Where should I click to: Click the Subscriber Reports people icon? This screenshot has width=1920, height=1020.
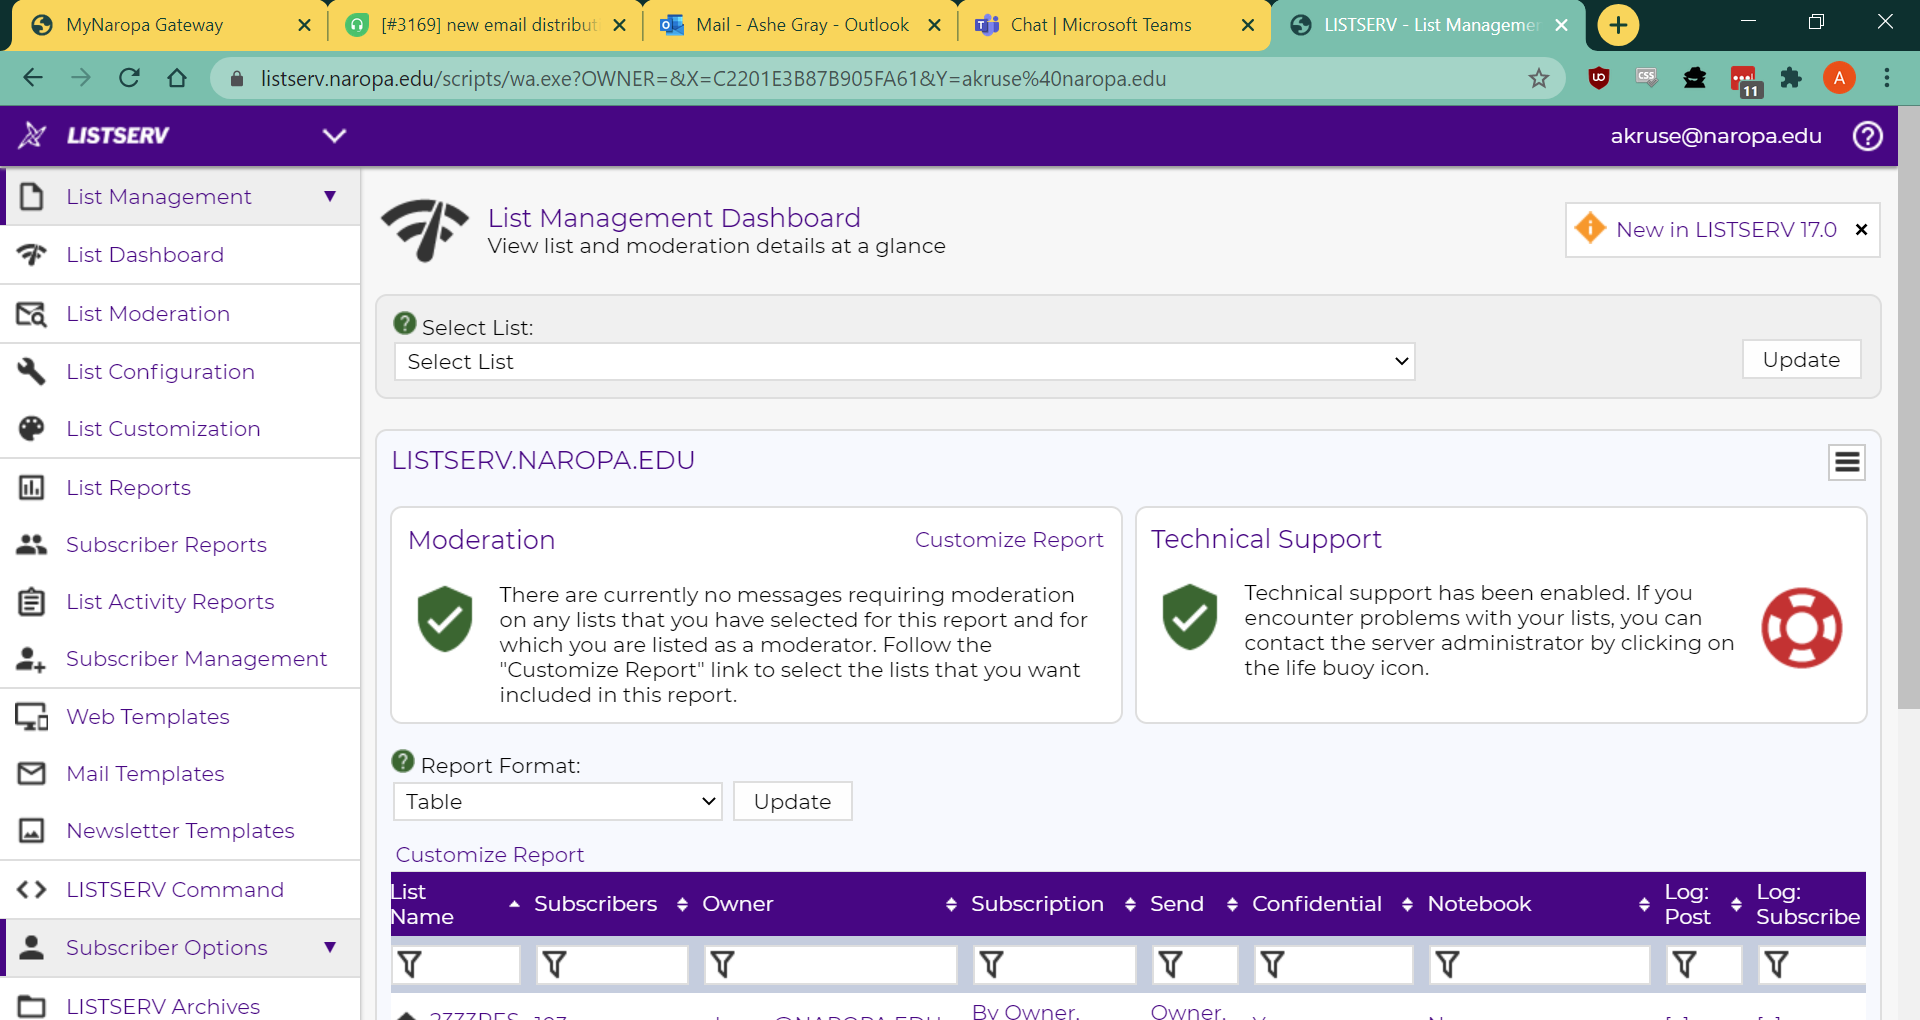[31, 544]
